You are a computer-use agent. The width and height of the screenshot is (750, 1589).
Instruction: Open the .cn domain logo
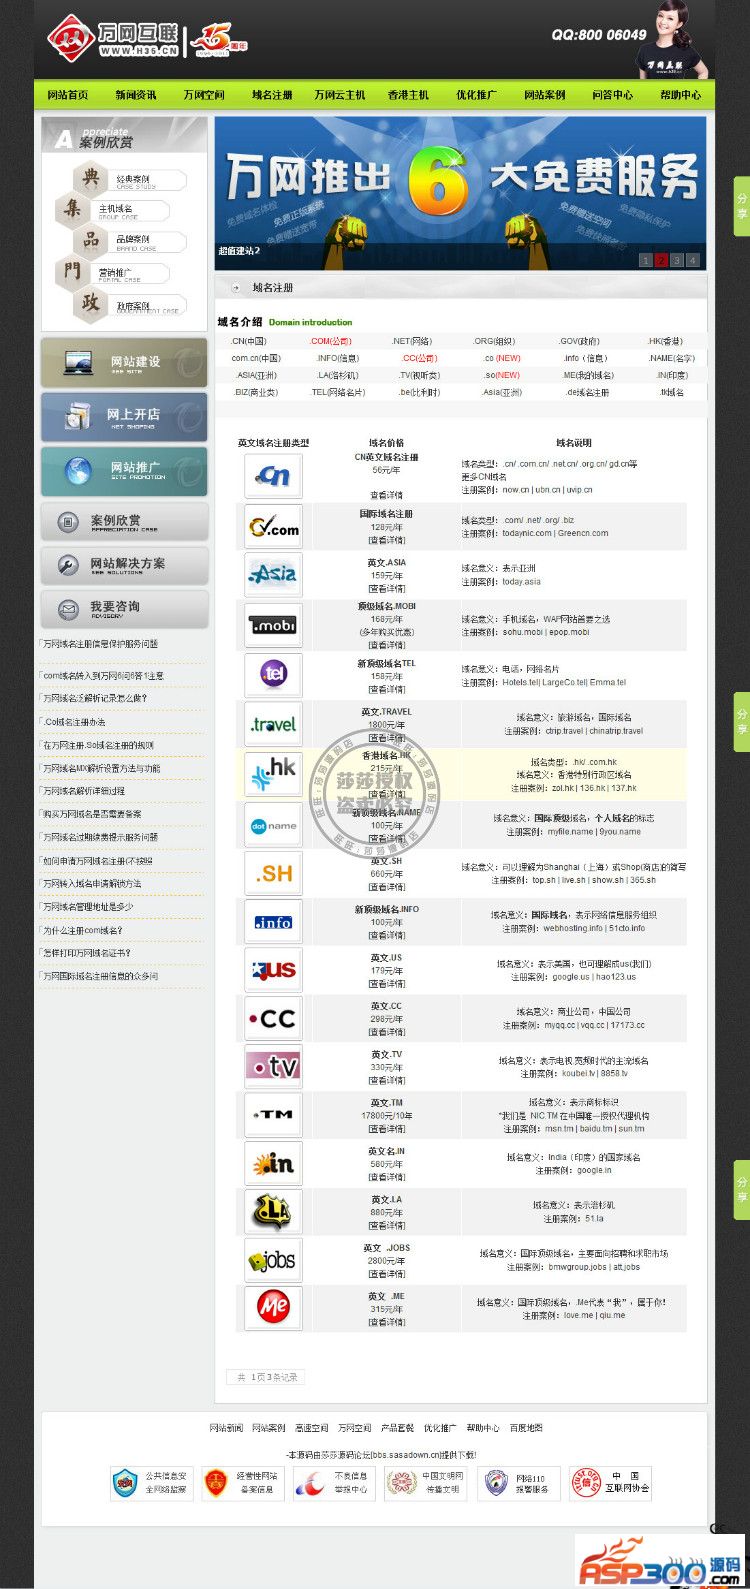pyautogui.click(x=273, y=476)
